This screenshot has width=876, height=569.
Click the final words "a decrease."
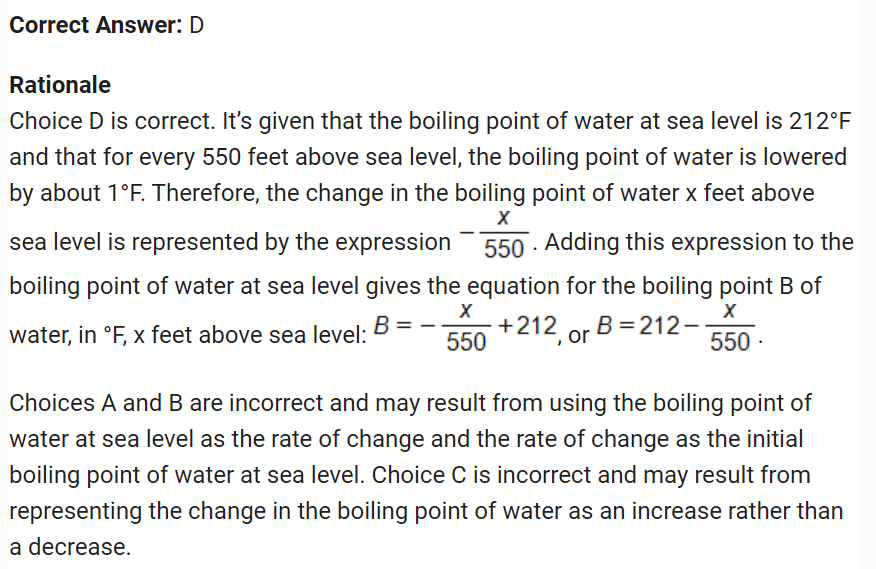click(70, 547)
